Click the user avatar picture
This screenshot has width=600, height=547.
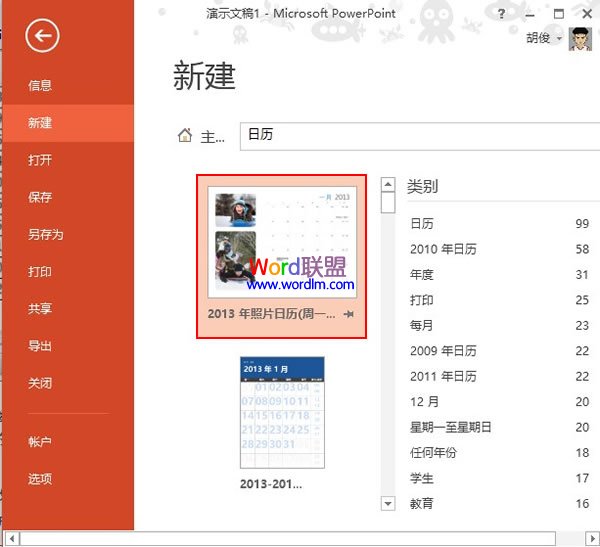coord(580,39)
